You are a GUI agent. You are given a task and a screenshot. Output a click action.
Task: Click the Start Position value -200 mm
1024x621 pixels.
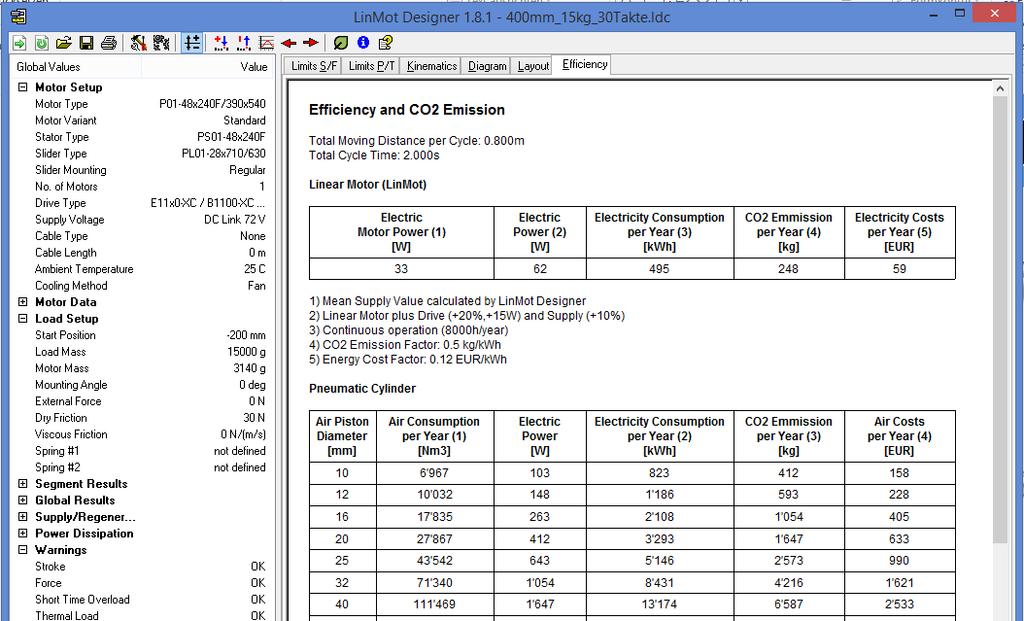click(246, 335)
